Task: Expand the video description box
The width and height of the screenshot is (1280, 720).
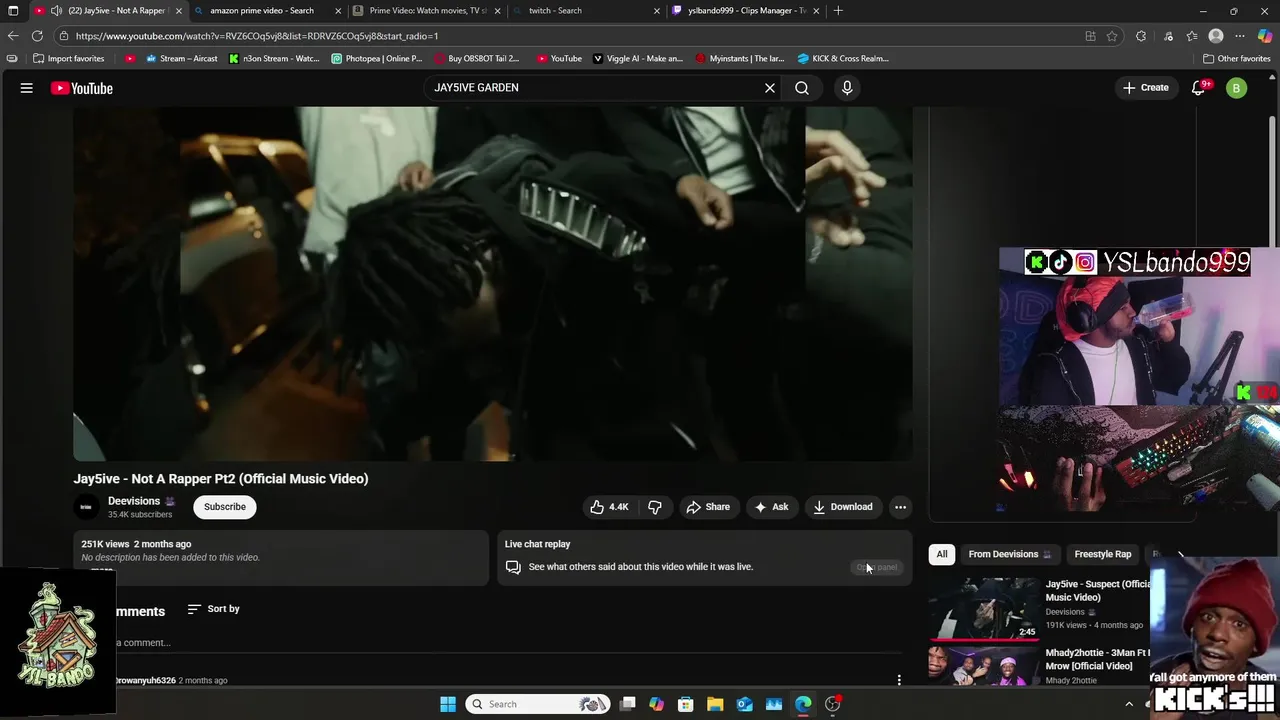Action: click(x=281, y=557)
